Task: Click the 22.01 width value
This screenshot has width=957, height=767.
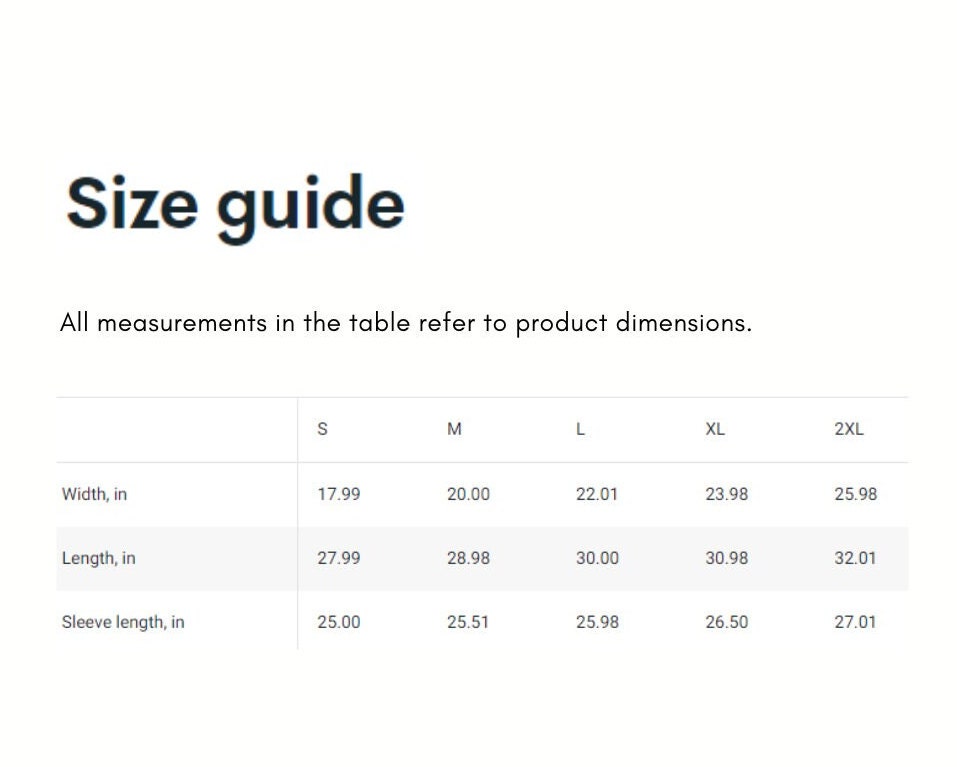Action: point(597,494)
